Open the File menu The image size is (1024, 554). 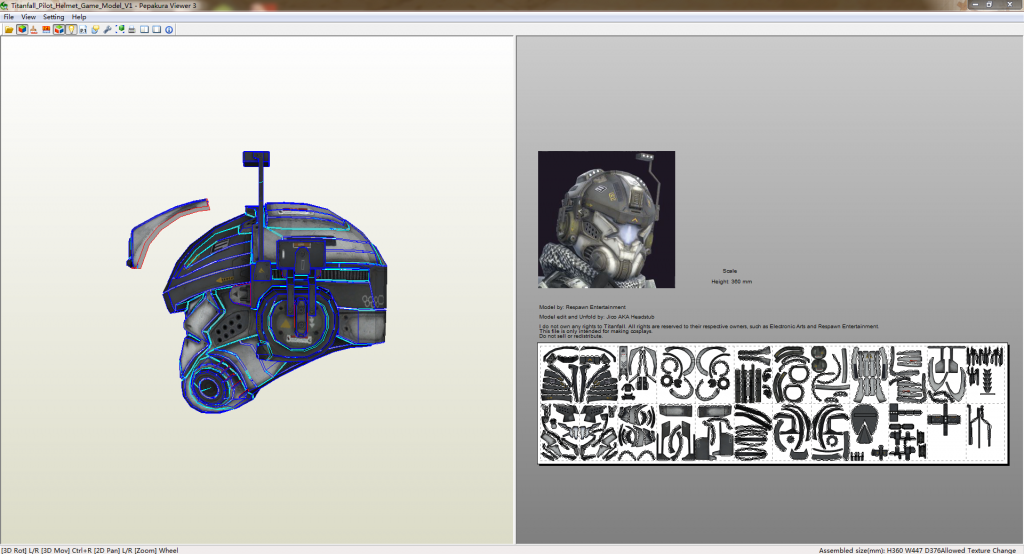8,17
